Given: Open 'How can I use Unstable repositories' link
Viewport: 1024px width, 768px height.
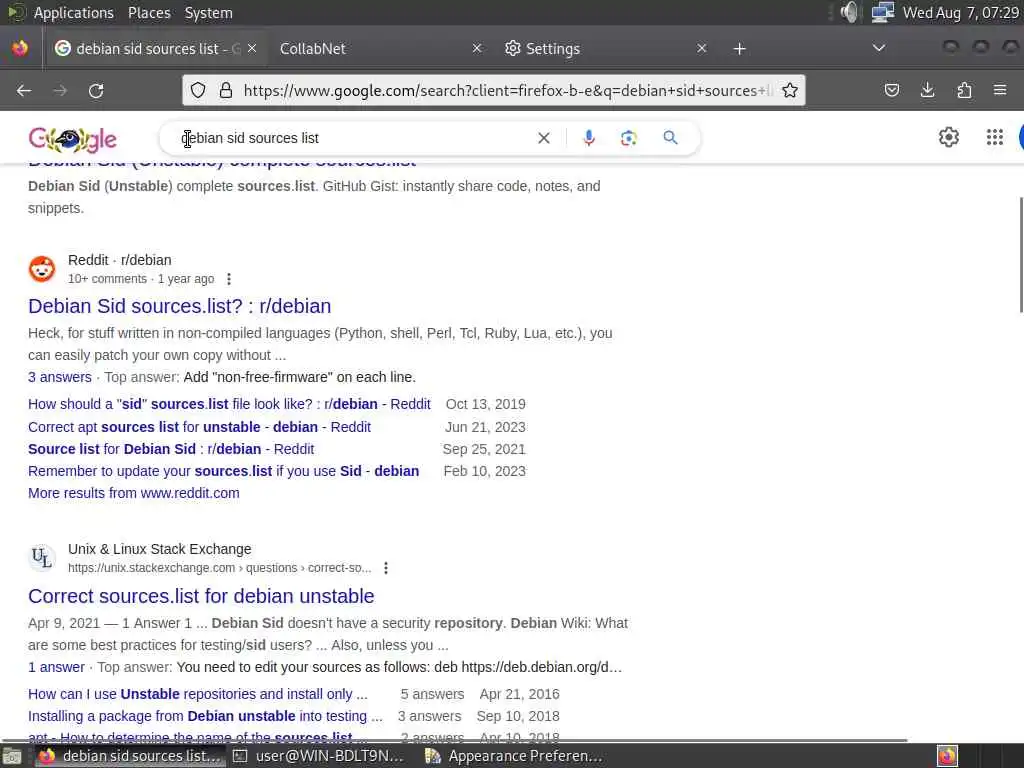Looking at the screenshot, I should tap(198, 694).
